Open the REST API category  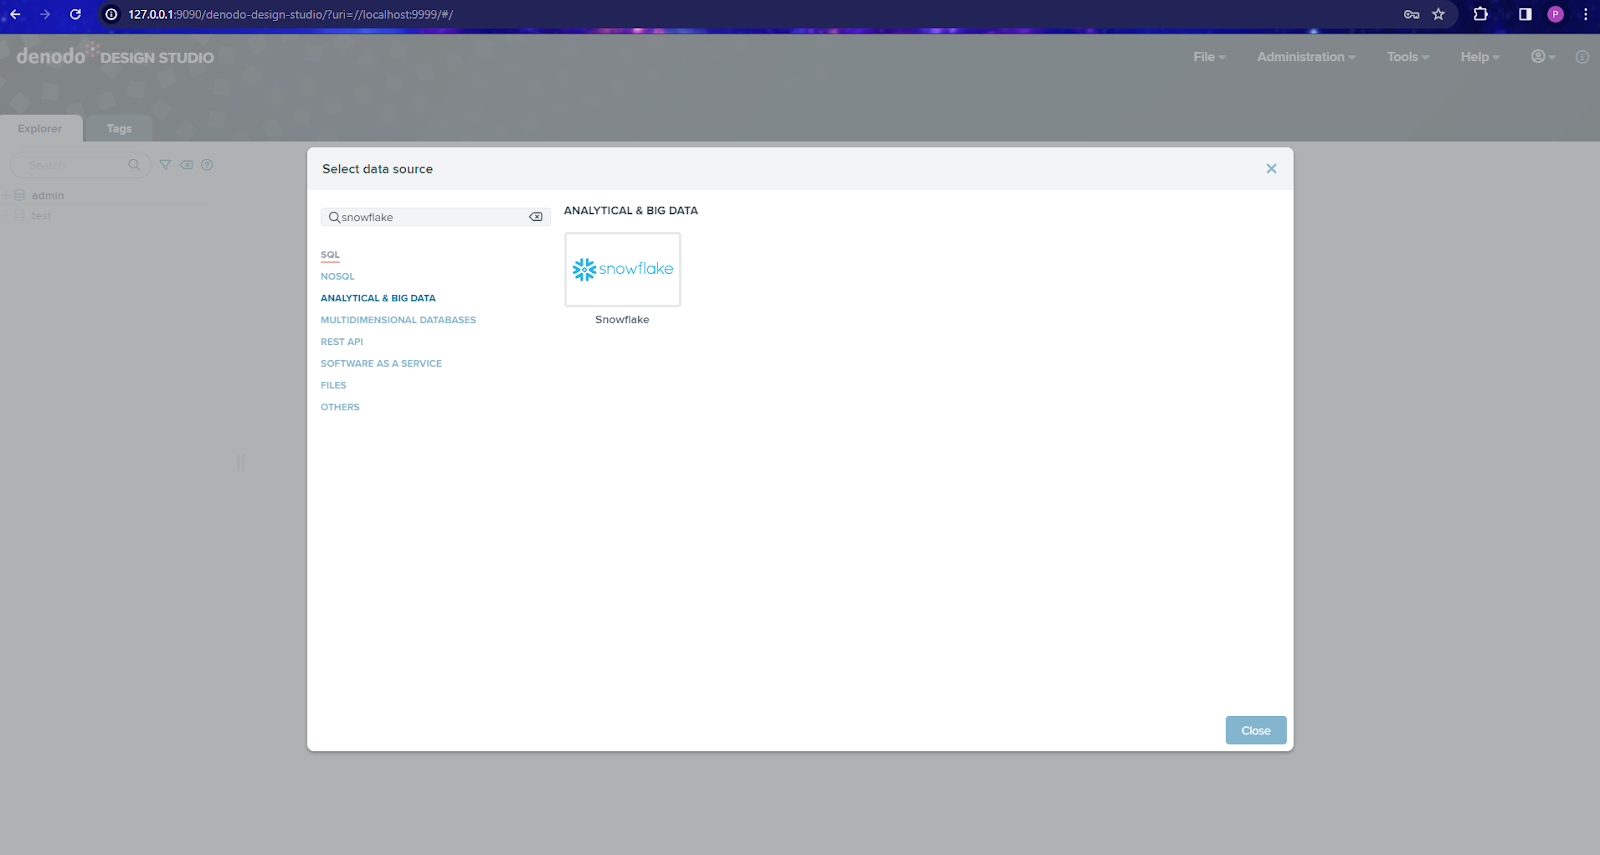click(342, 342)
